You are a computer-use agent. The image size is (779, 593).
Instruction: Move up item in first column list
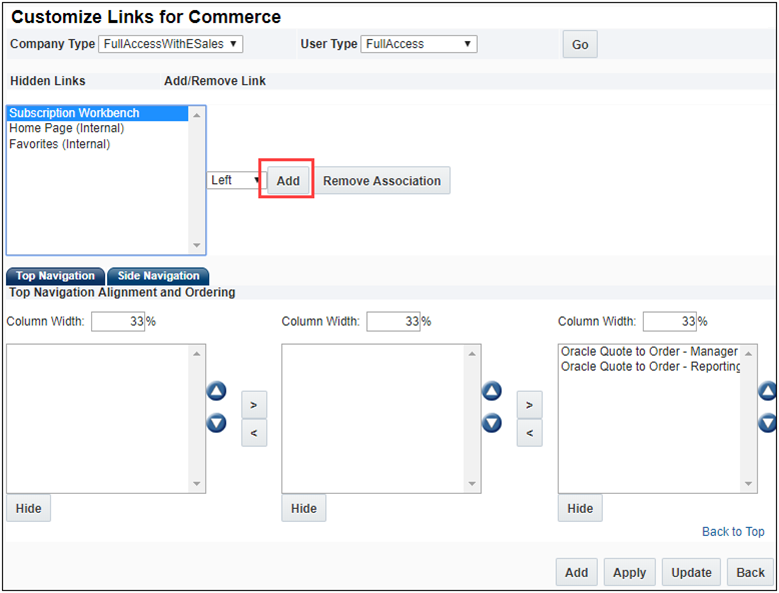click(216, 391)
